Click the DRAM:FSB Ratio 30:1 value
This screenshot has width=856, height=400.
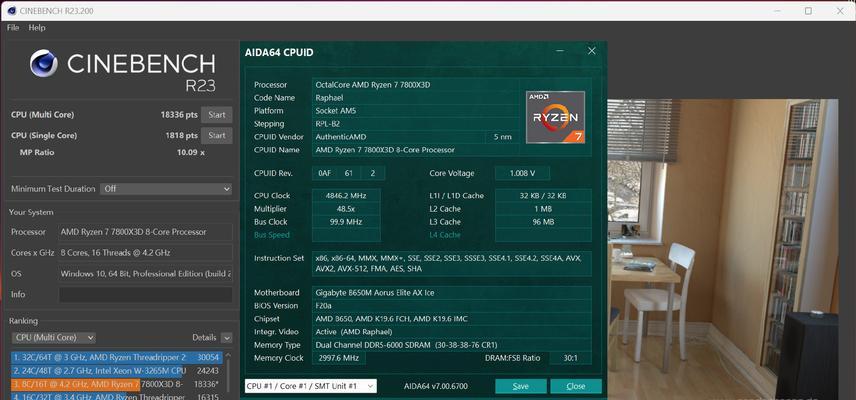[570, 359]
